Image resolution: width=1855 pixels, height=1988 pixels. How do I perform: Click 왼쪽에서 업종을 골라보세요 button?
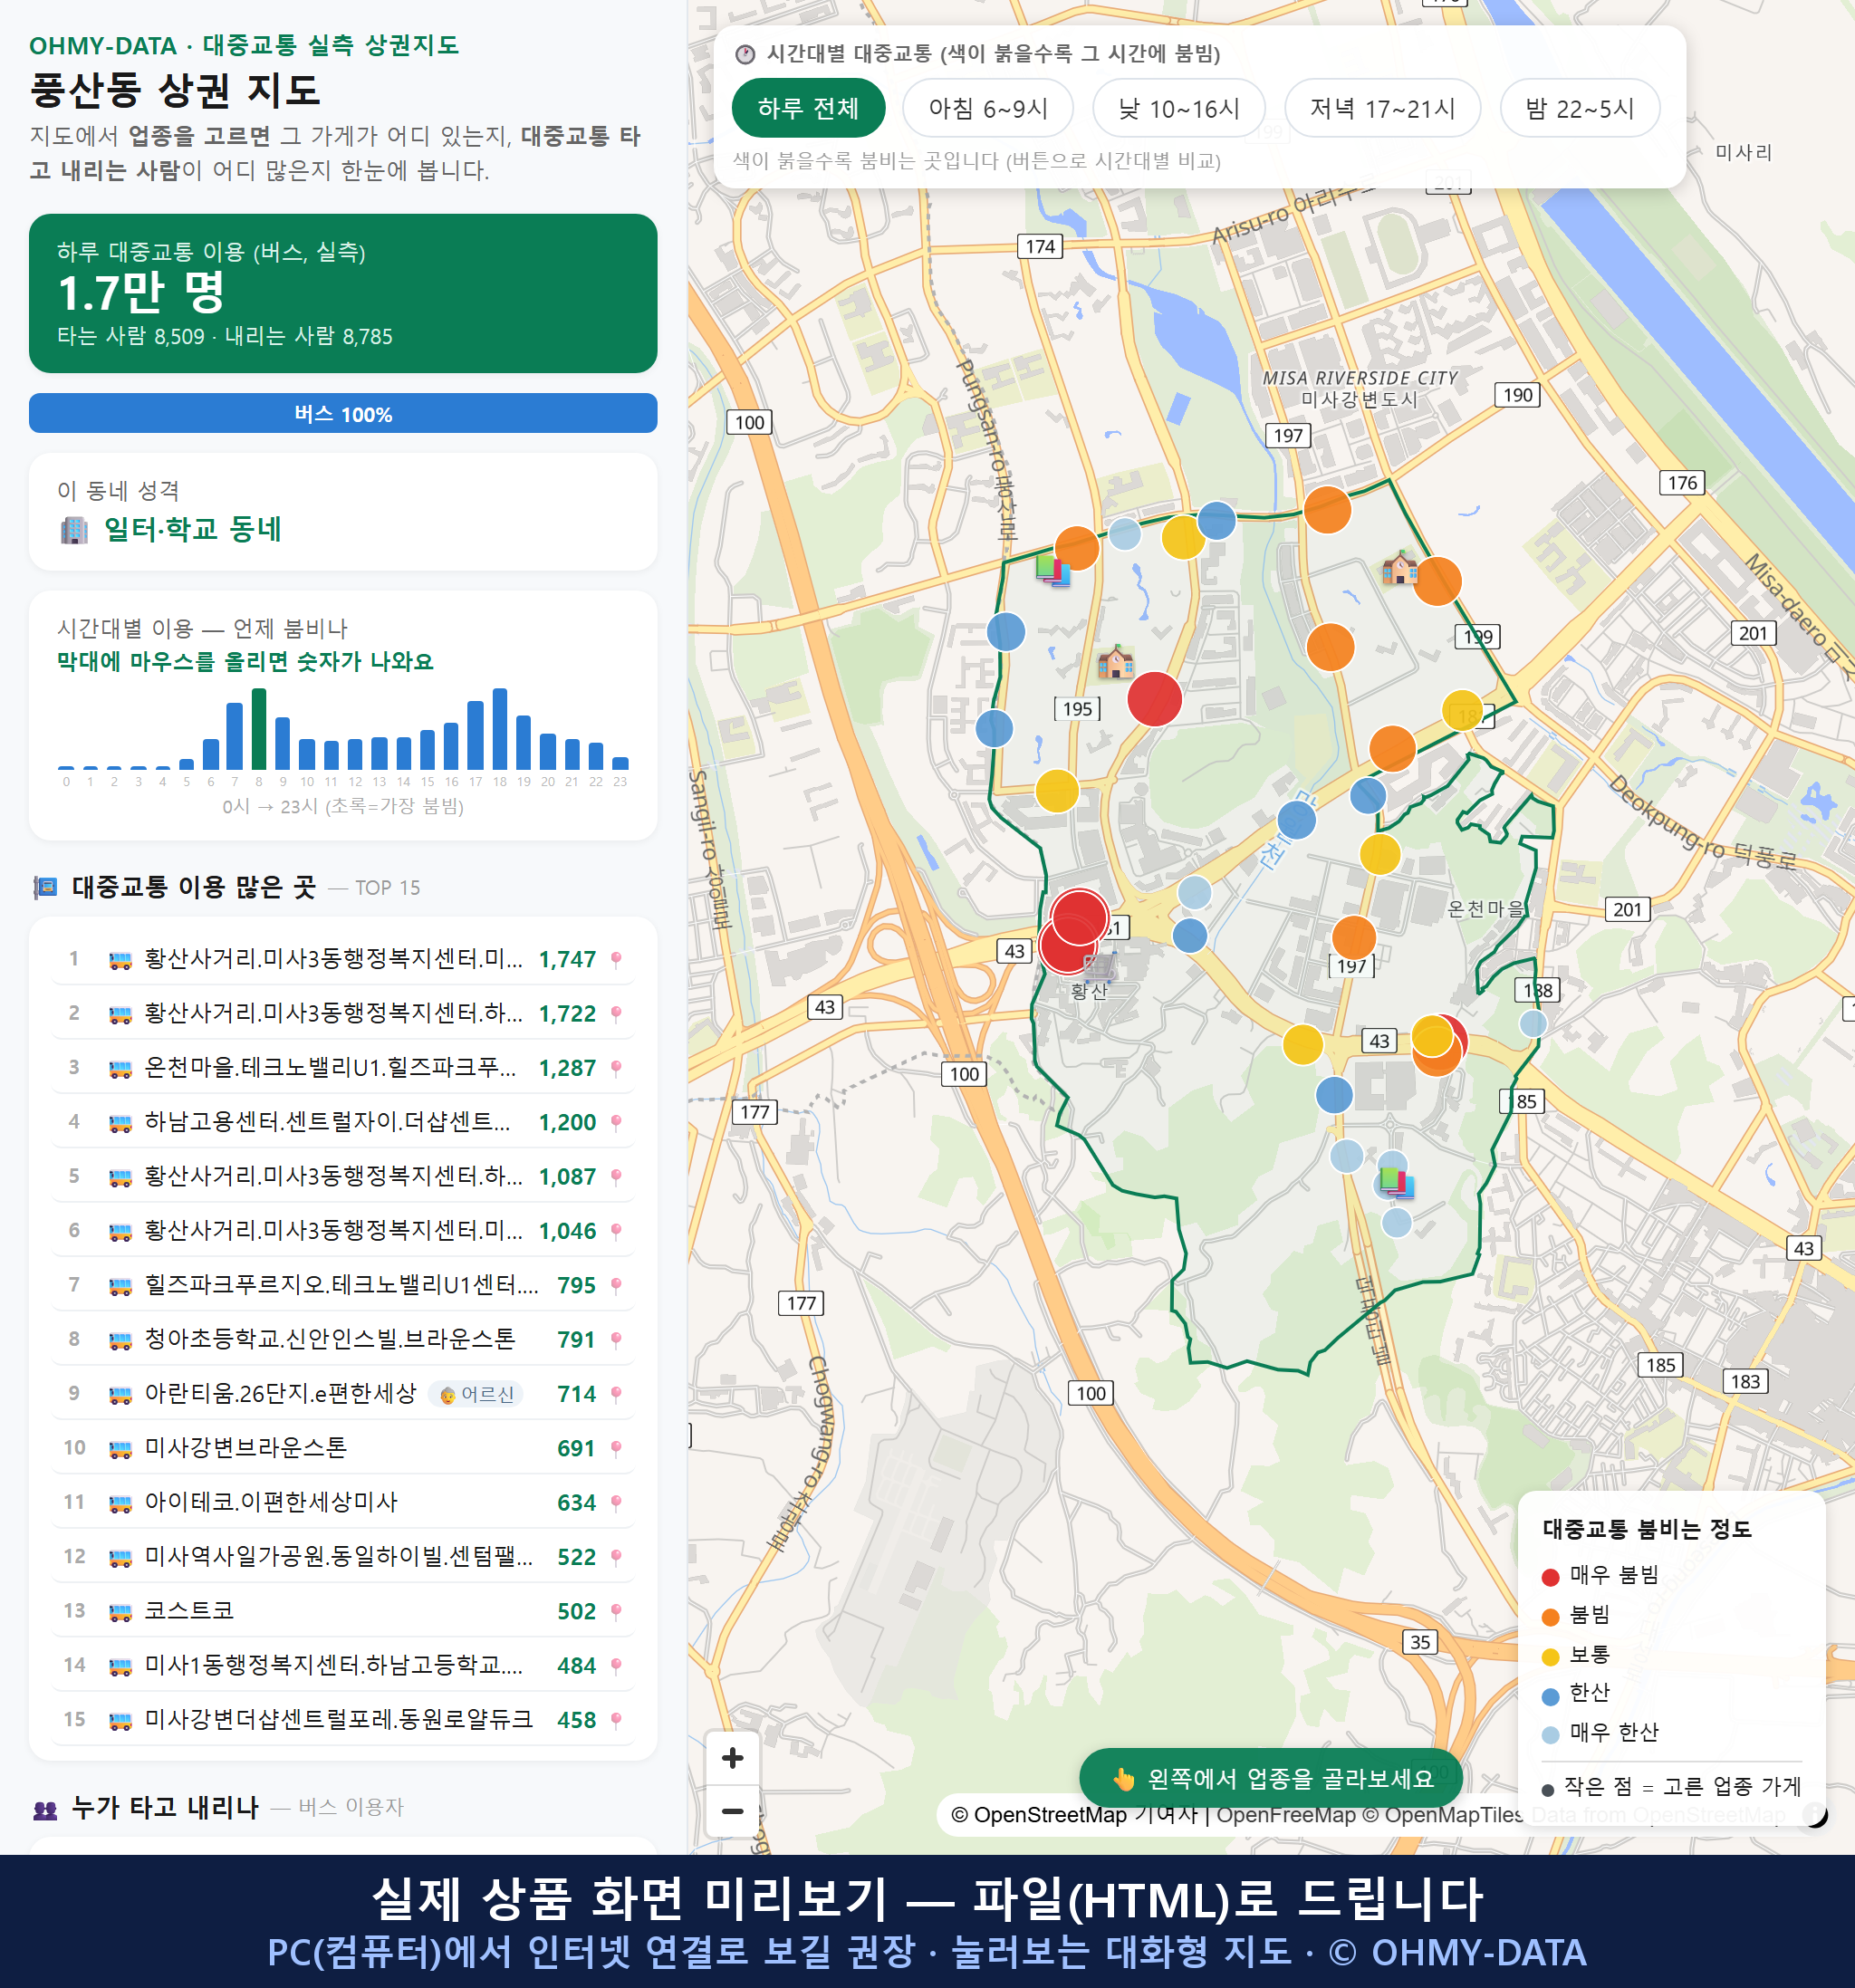point(1270,1778)
